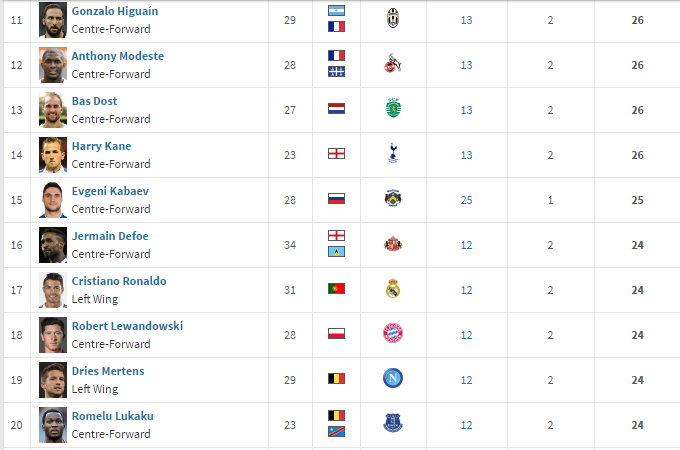Click the FC Köln club crest
Screen dimensions: 680x450
click(393, 63)
